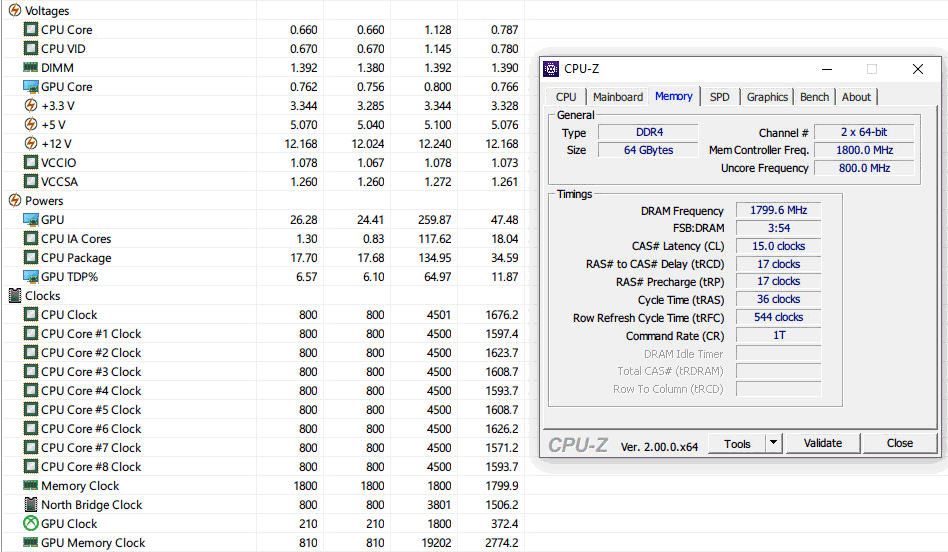This screenshot has height=552, width=948.
Task: Click the Memory Clock module icon
Action: [x=30, y=485]
